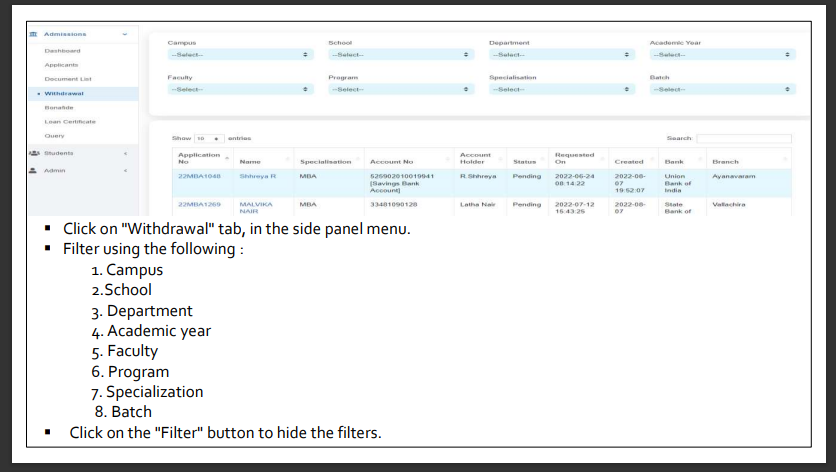Image resolution: width=836 pixels, height=472 pixels.
Task: Select Loan Certificate in side menu
Action: pyautogui.click(x=70, y=121)
